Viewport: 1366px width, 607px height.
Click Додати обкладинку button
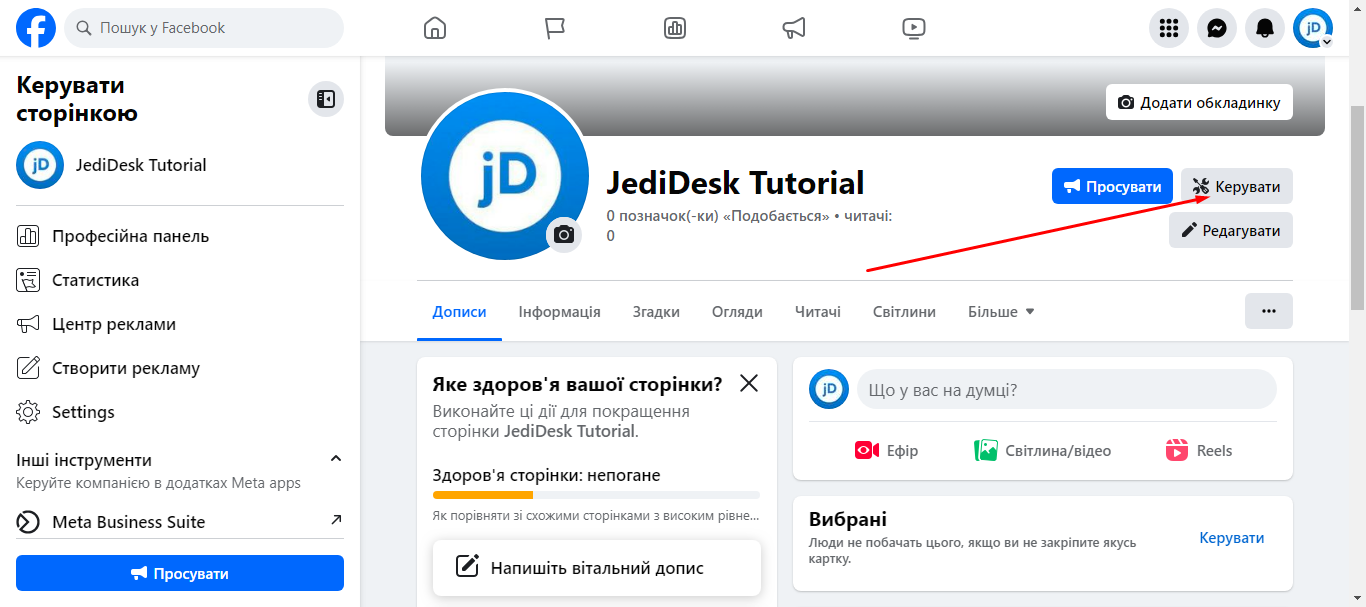tap(1199, 102)
